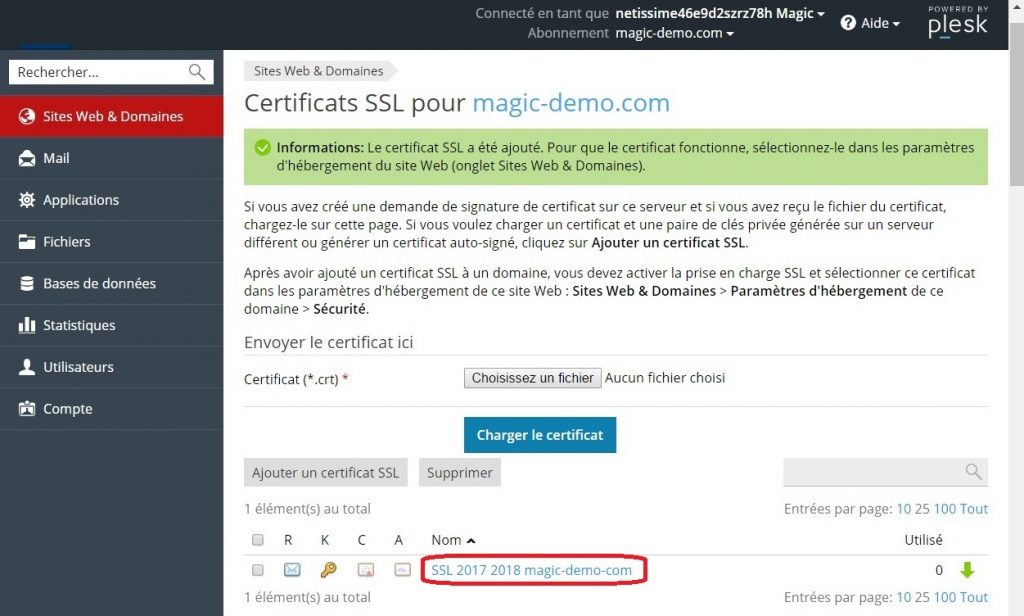Click the K column header

[x=325, y=540]
